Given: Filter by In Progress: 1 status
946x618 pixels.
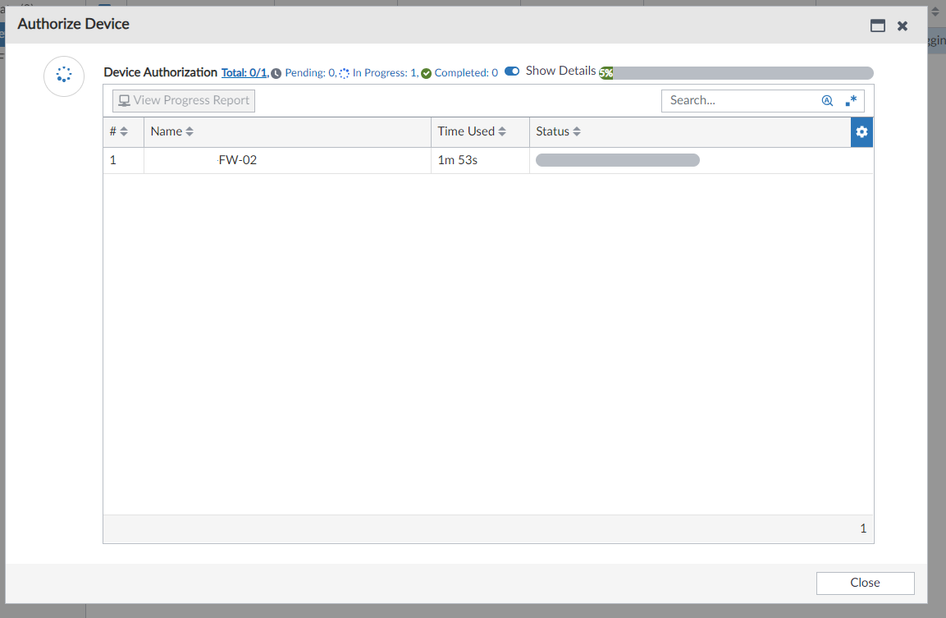Looking at the screenshot, I should point(385,73).
